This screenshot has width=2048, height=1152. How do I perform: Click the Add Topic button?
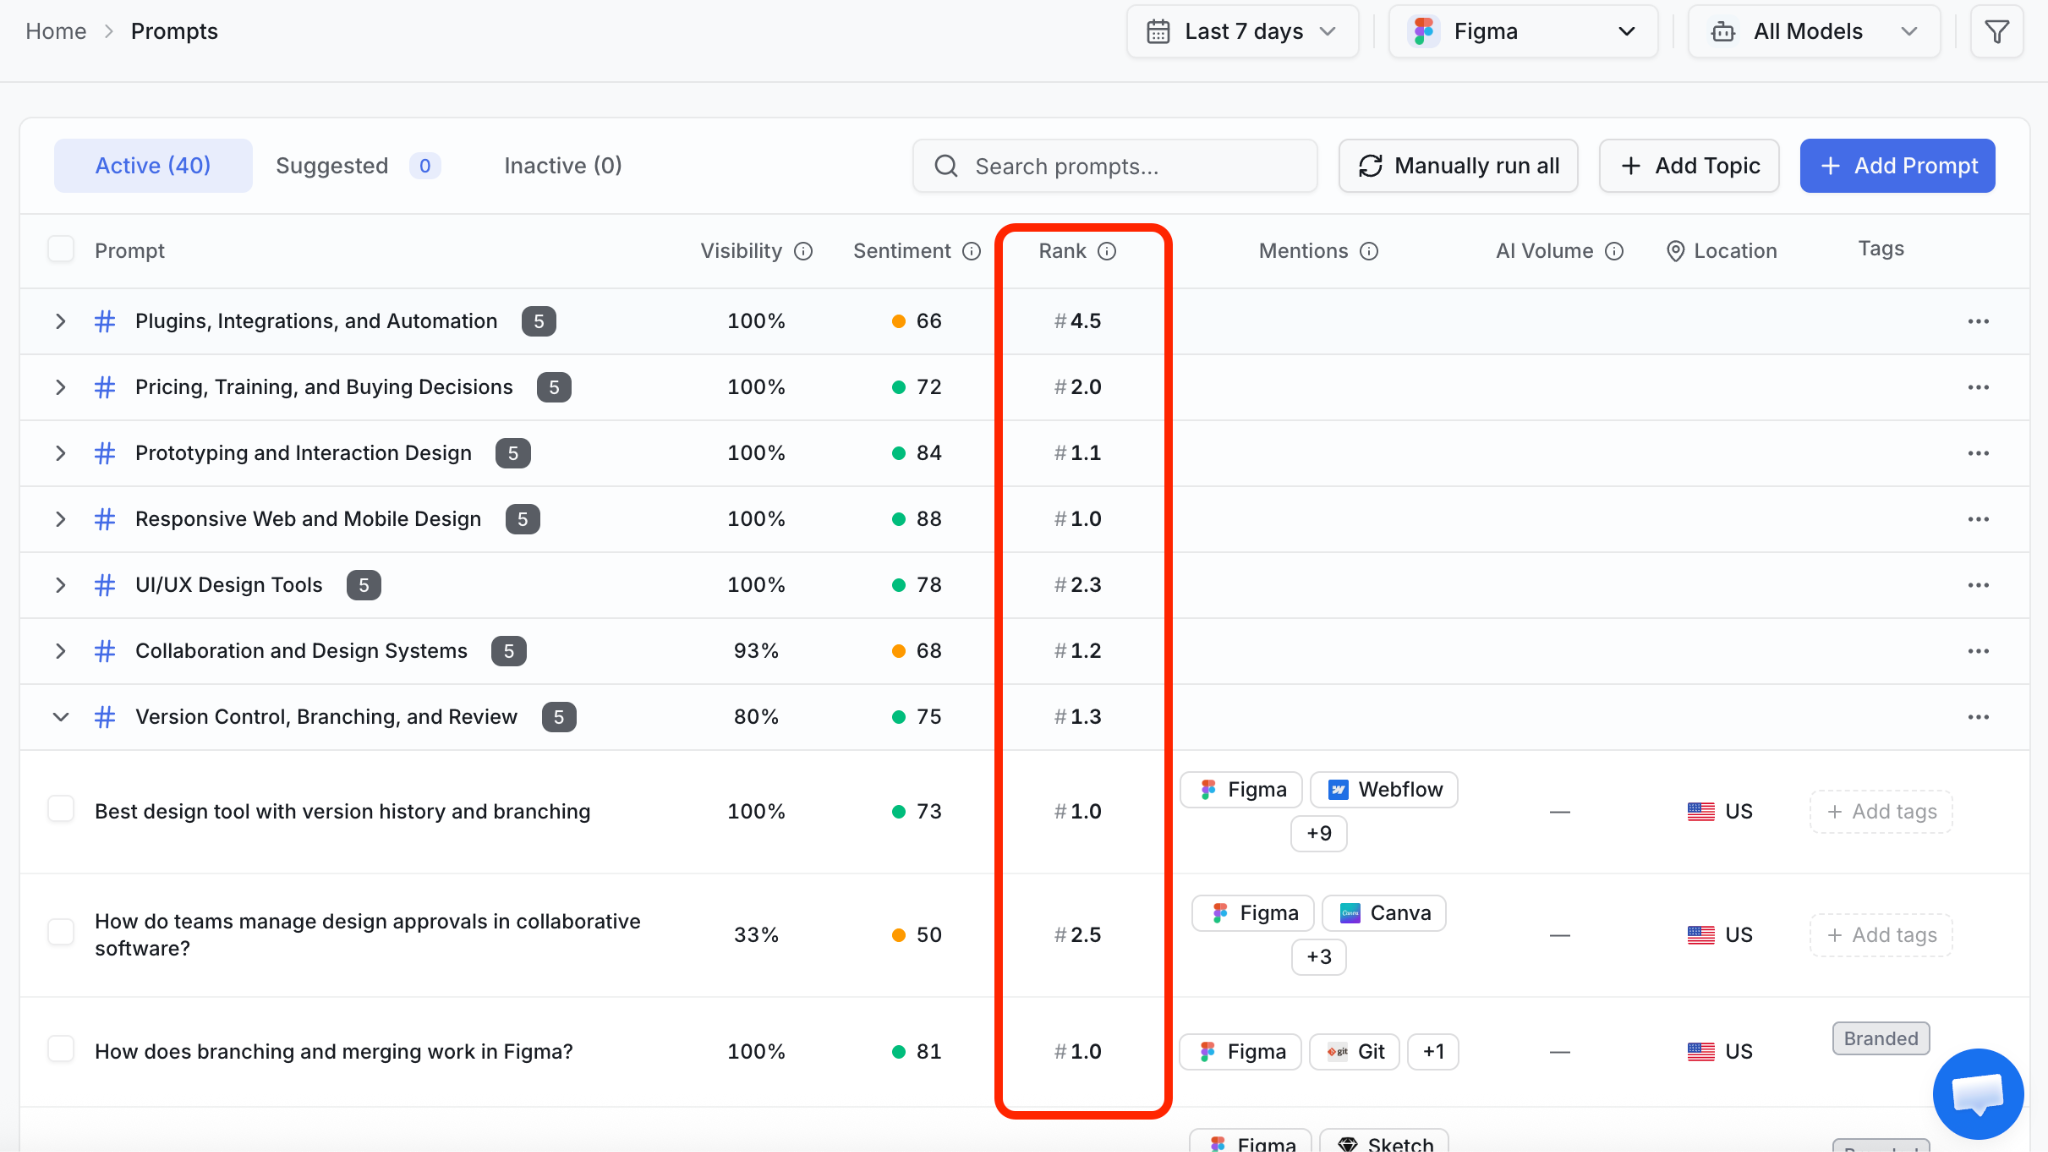click(x=1689, y=166)
